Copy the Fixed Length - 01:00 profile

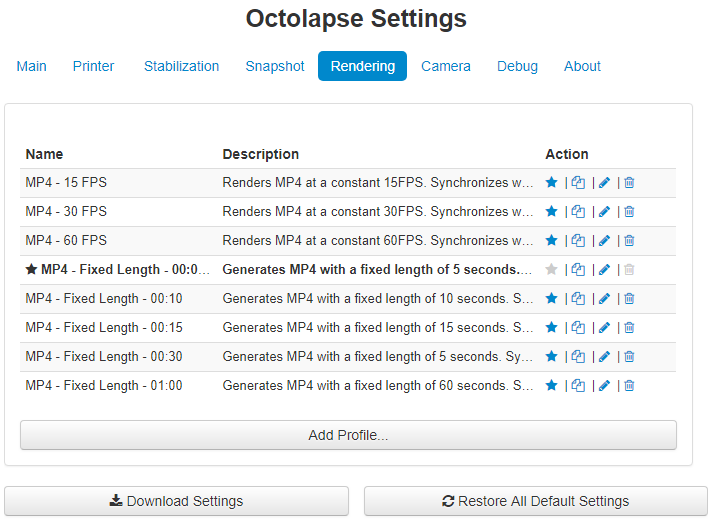578,385
